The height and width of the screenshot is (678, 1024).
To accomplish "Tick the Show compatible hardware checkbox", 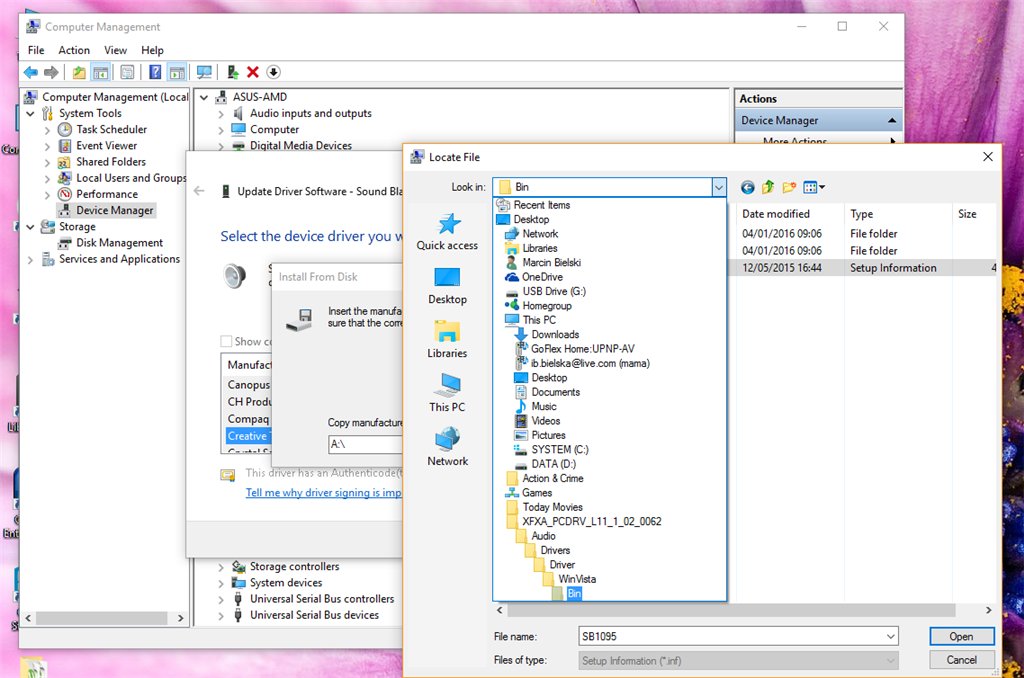I will click(x=226, y=341).
